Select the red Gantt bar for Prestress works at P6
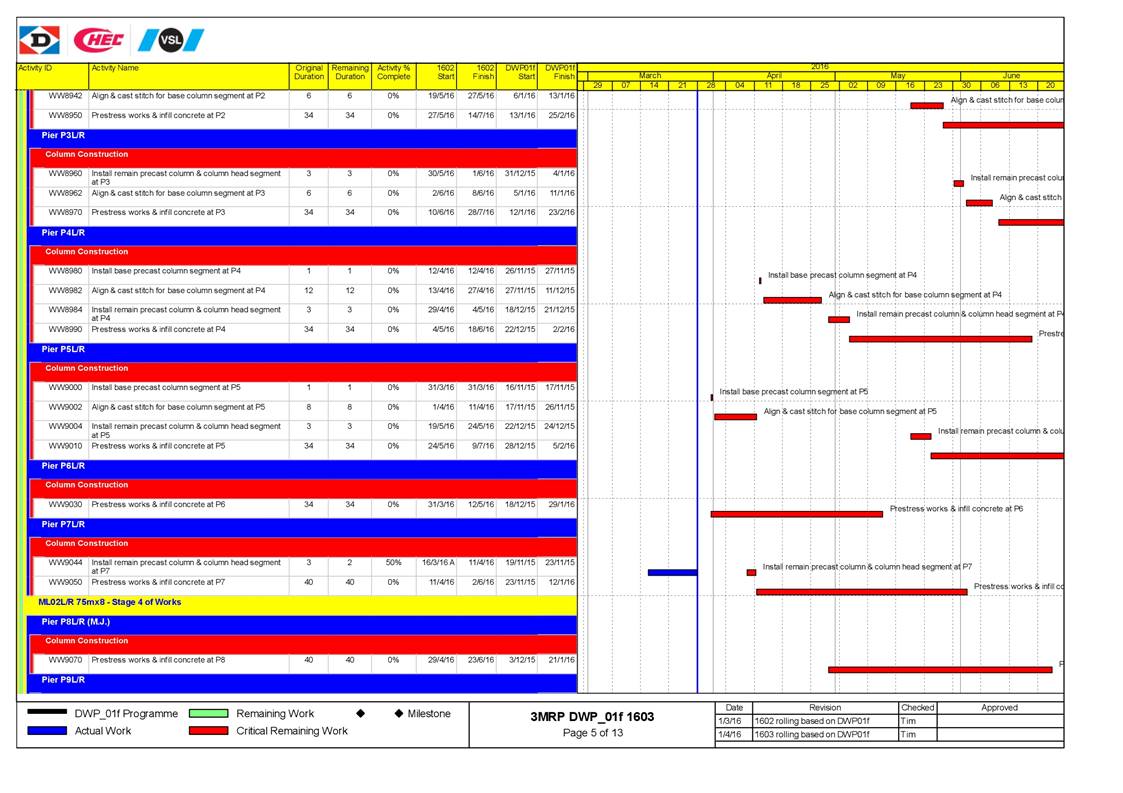 [796, 514]
